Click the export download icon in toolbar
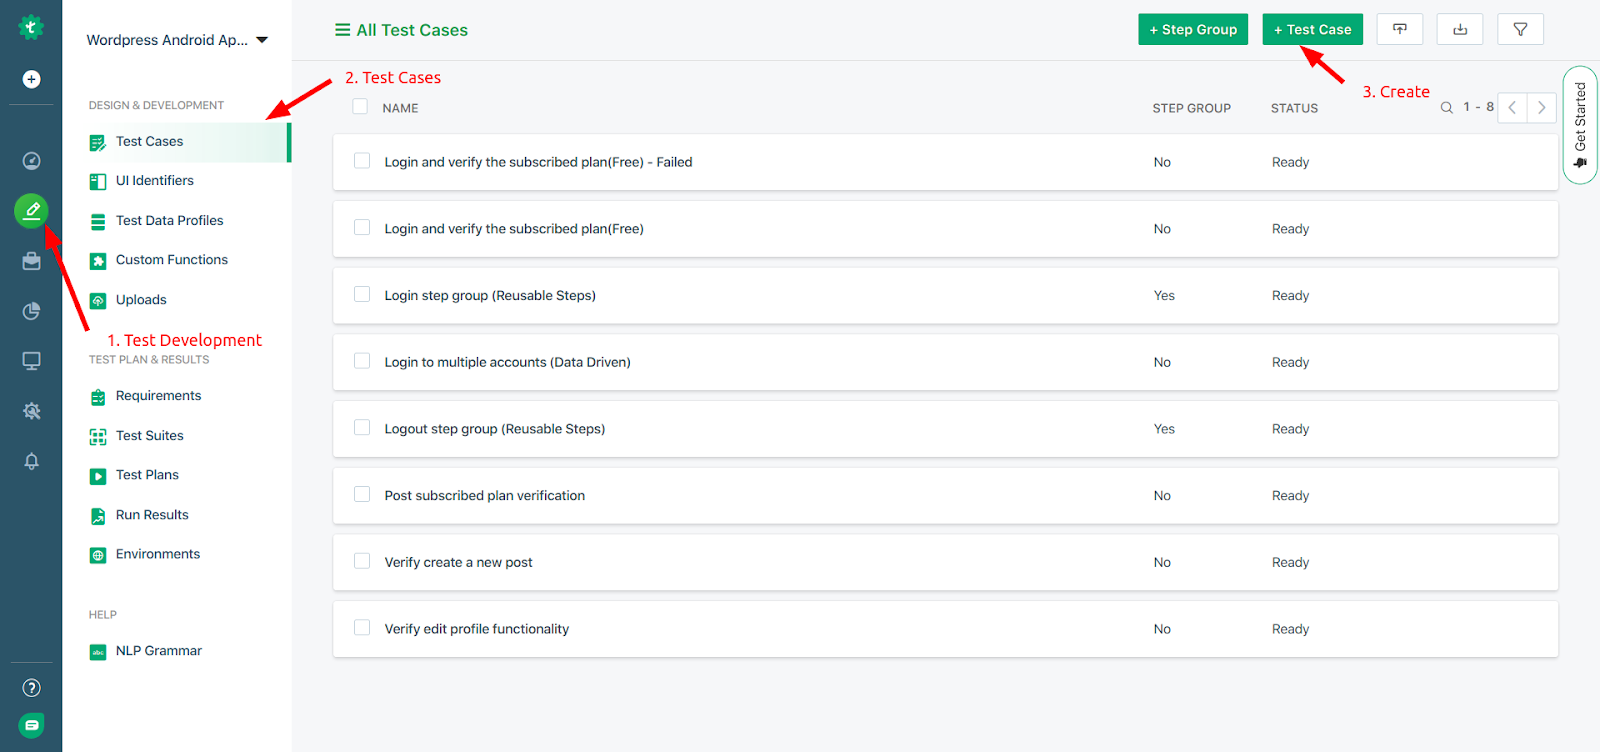The height and width of the screenshot is (752, 1600). point(1460,30)
